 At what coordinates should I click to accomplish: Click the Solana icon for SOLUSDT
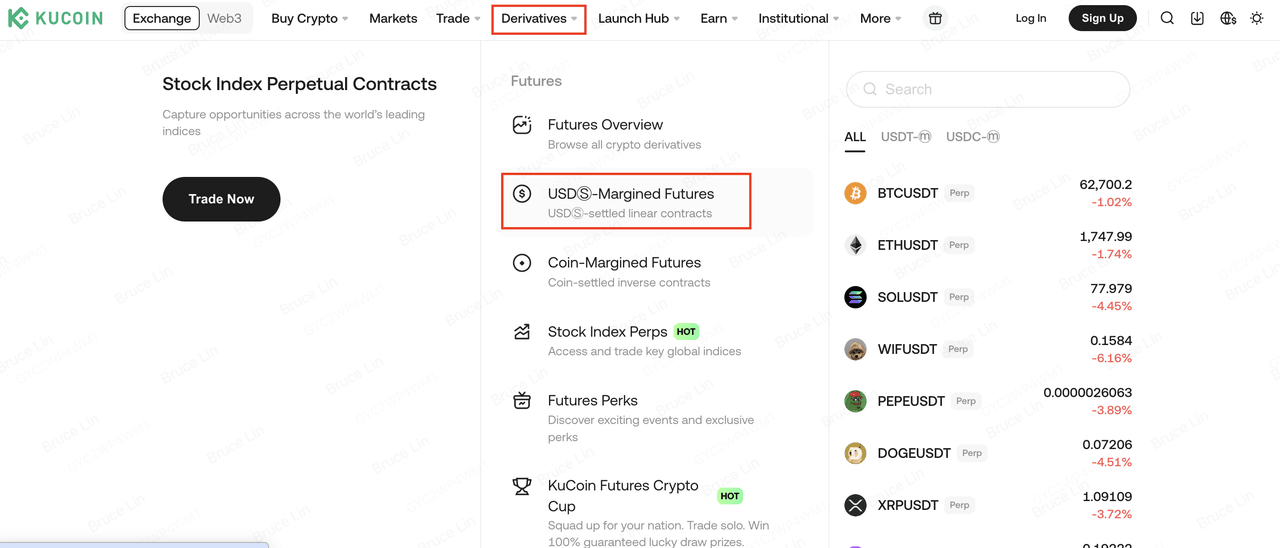point(855,297)
